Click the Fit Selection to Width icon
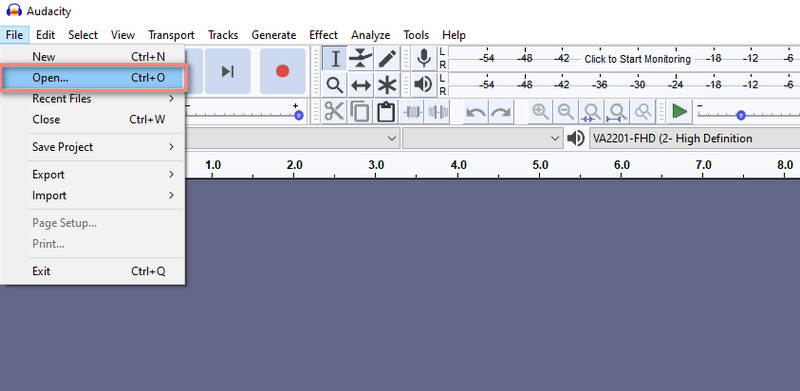 coord(592,111)
